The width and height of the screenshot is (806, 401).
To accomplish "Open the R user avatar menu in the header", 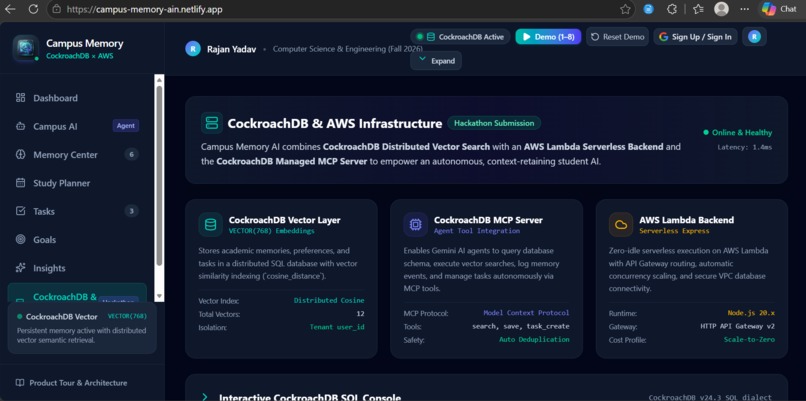I will [754, 37].
